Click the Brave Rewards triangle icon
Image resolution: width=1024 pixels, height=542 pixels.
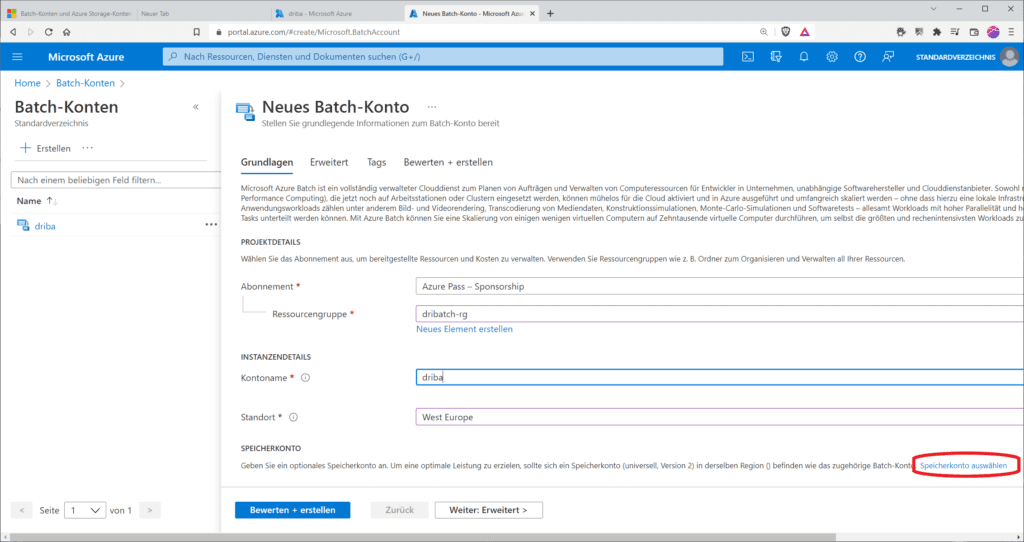805,31
